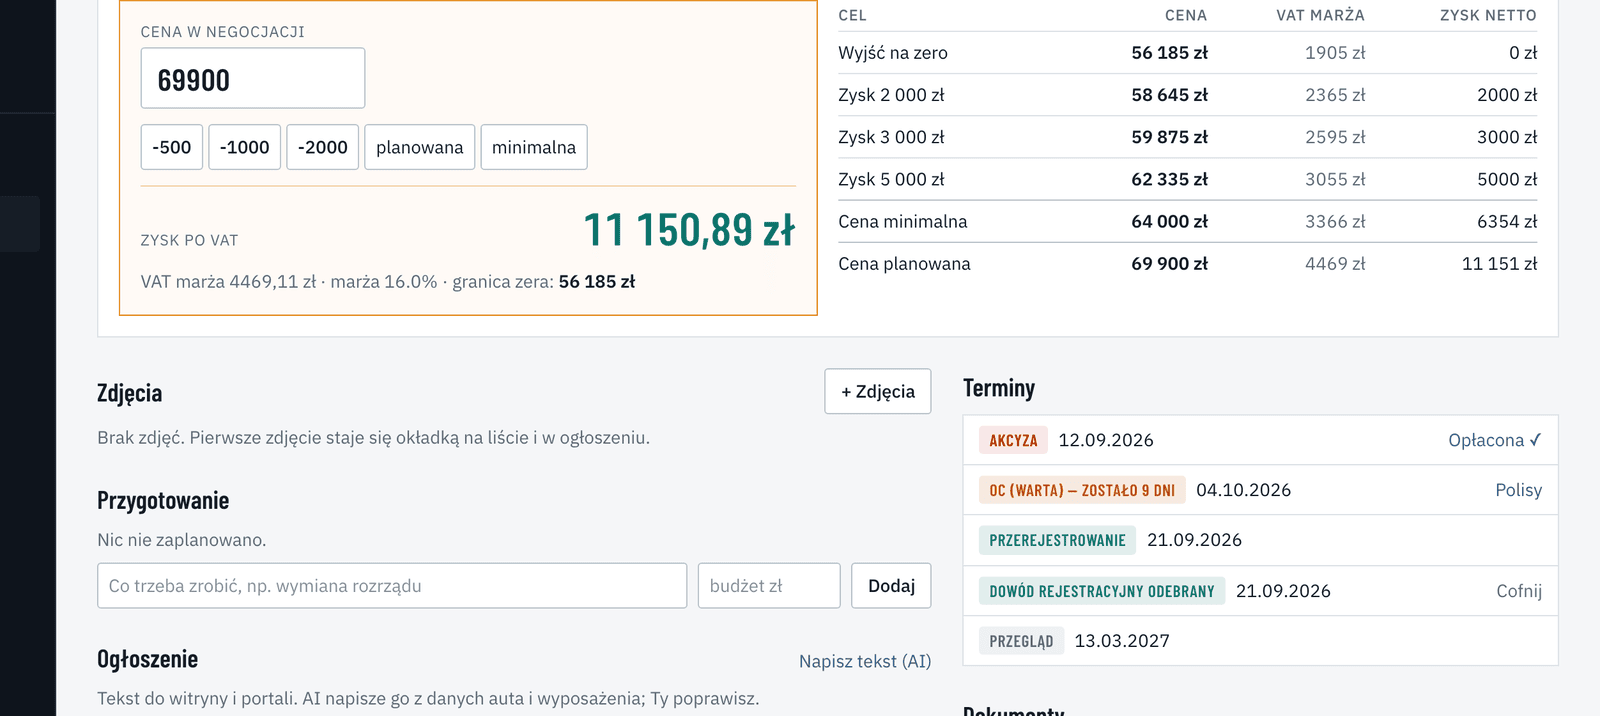Open the Polisy link in OC row
The width and height of the screenshot is (1600, 716).
click(x=1519, y=490)
